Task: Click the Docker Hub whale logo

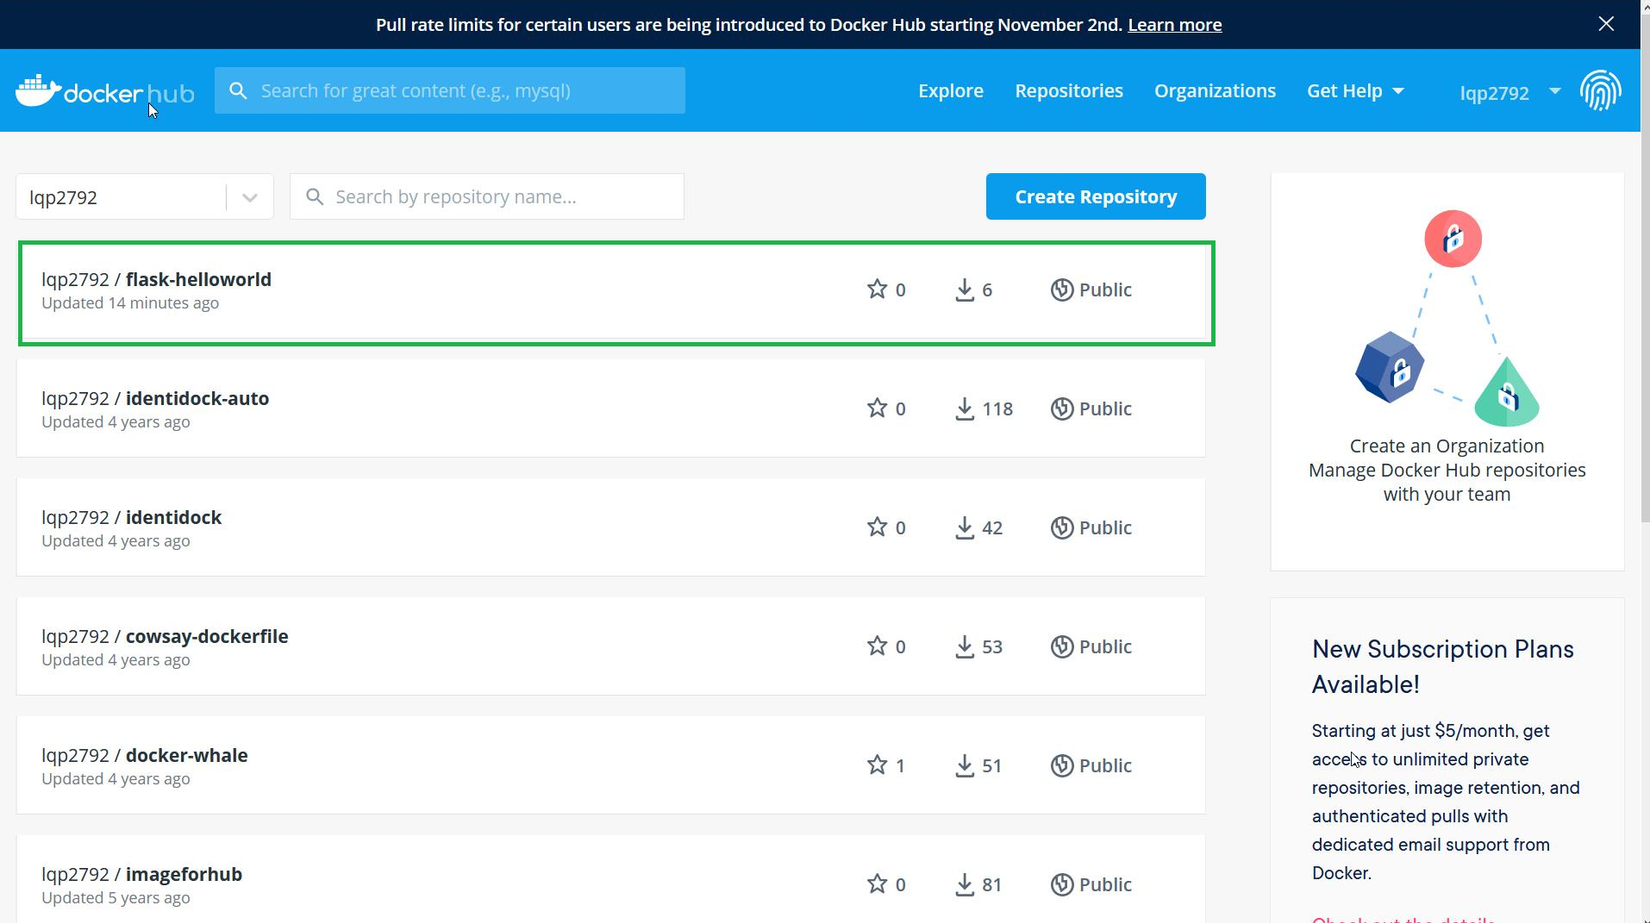Action: coord(38,91)
